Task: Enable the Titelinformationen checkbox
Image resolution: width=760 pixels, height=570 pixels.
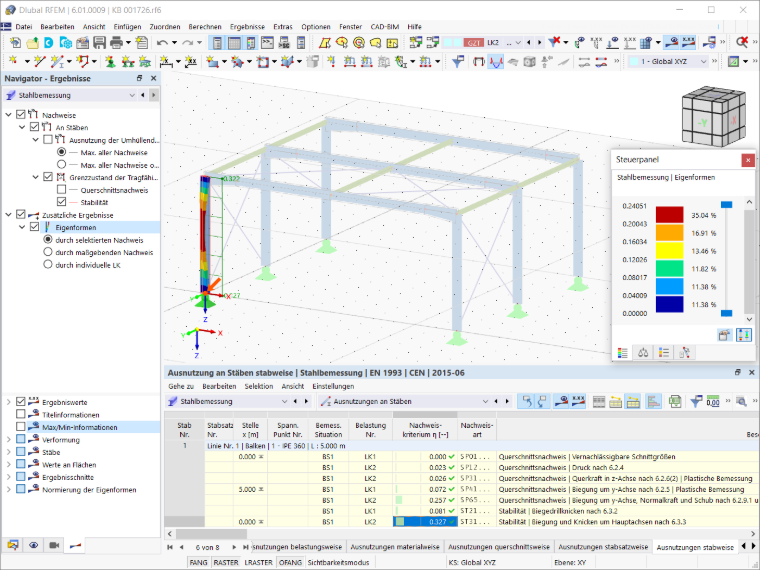Action: coord(20,414)
